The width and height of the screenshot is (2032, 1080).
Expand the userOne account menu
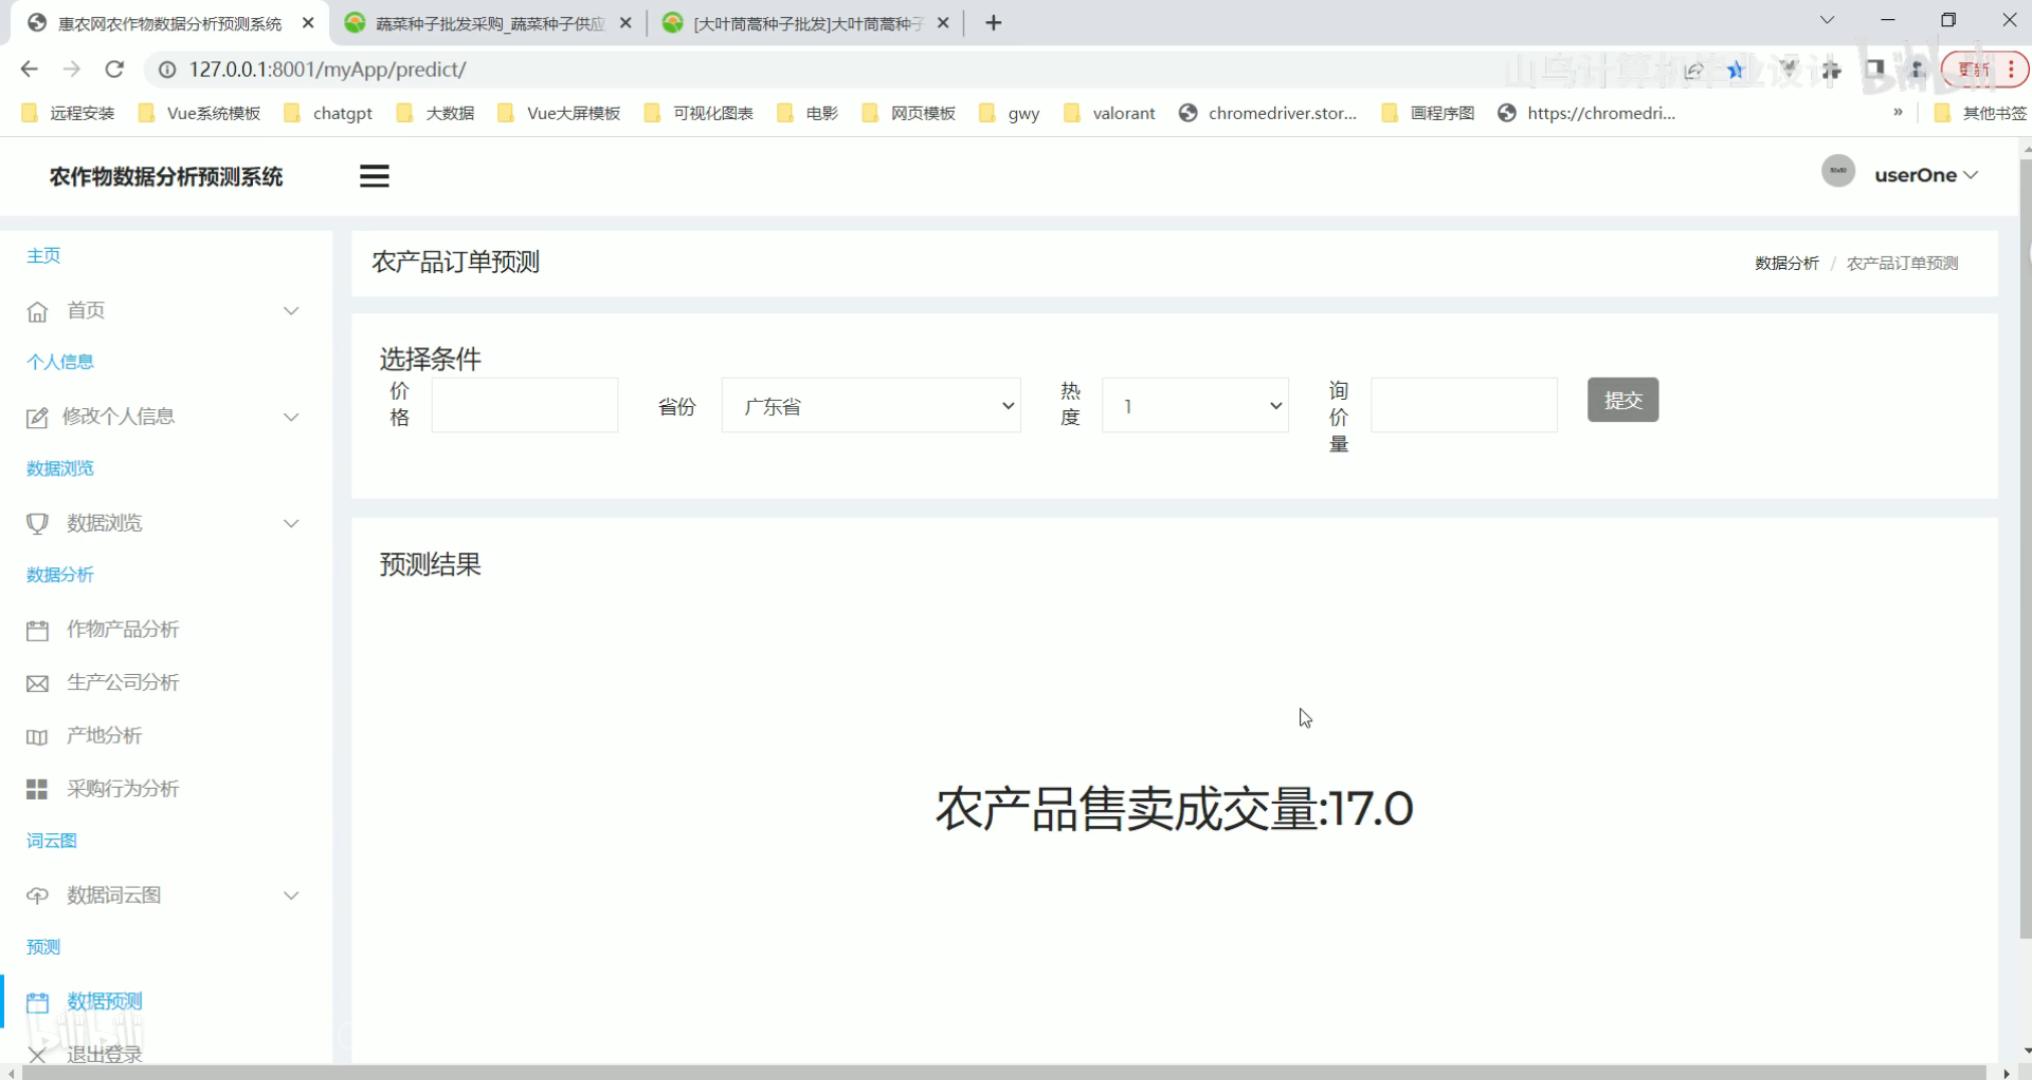pos(1926,175)
